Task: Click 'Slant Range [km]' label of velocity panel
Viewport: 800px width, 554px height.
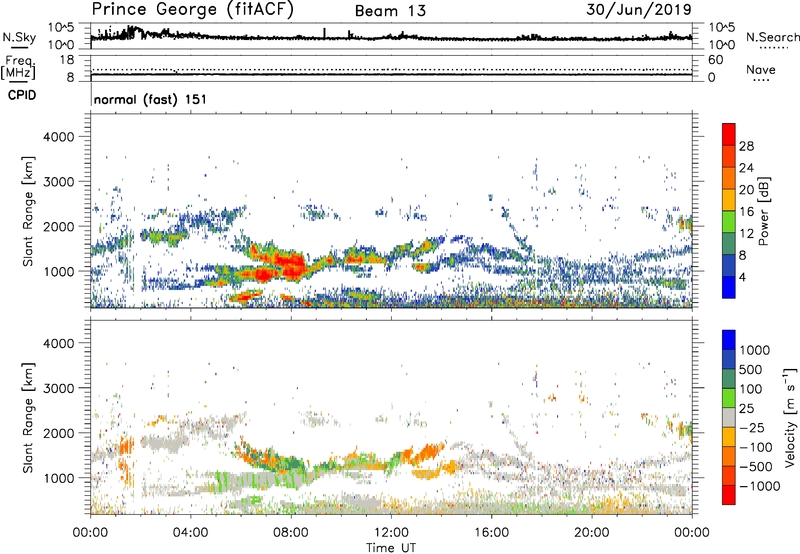Action: coord(28,417)
